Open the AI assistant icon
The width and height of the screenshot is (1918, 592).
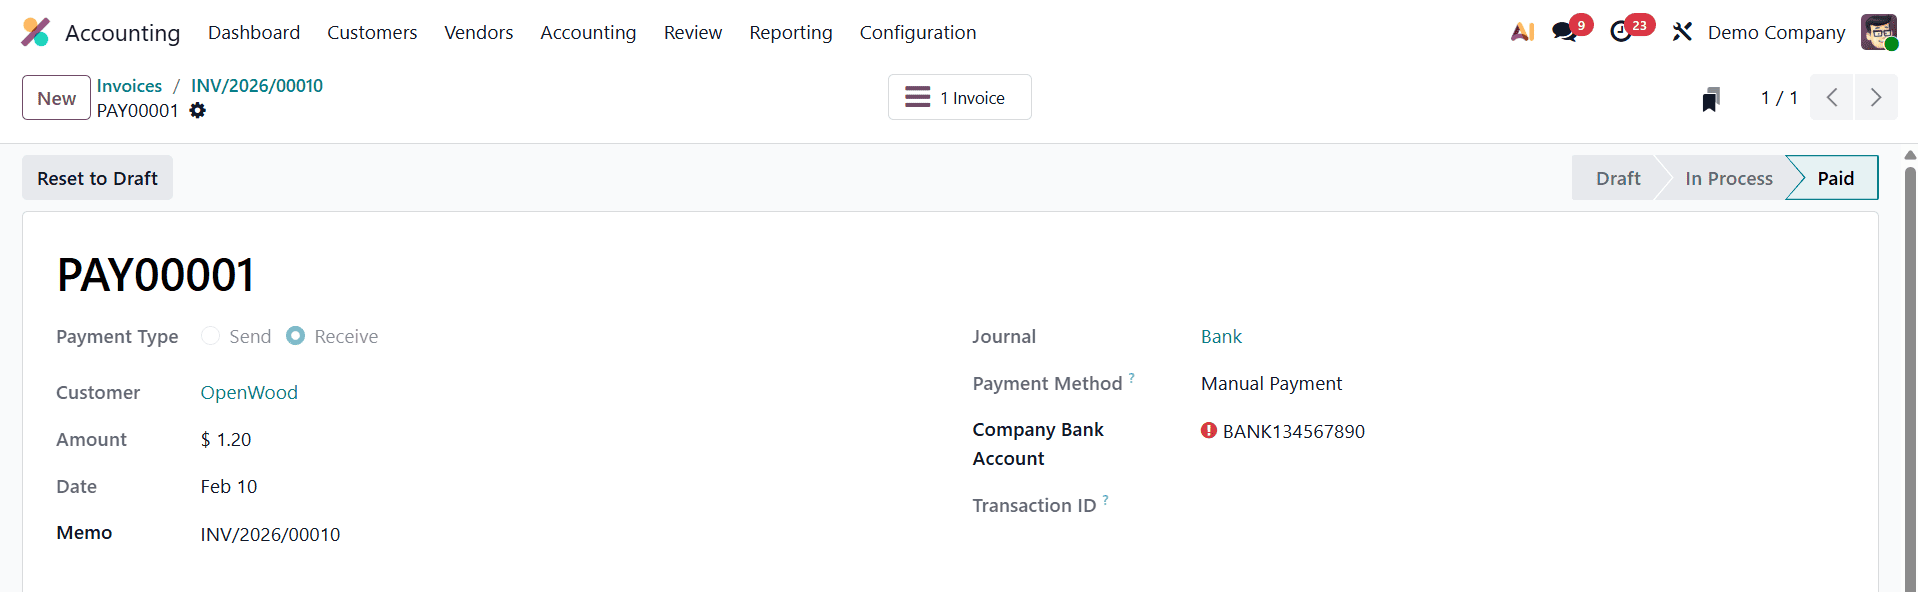[1521, 31]
